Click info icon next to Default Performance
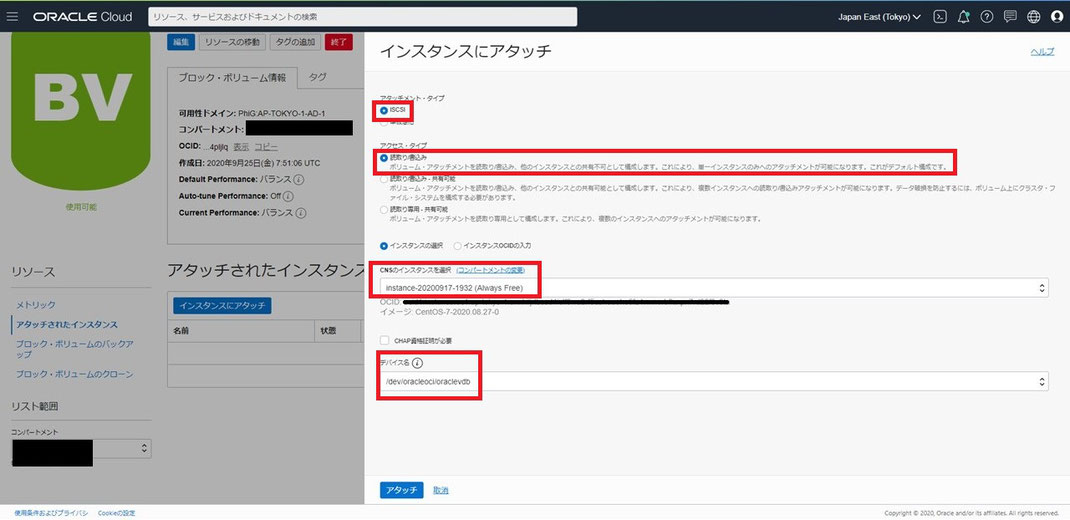The height and width of the screenshot is (520, 1070). tap(299, 179)
